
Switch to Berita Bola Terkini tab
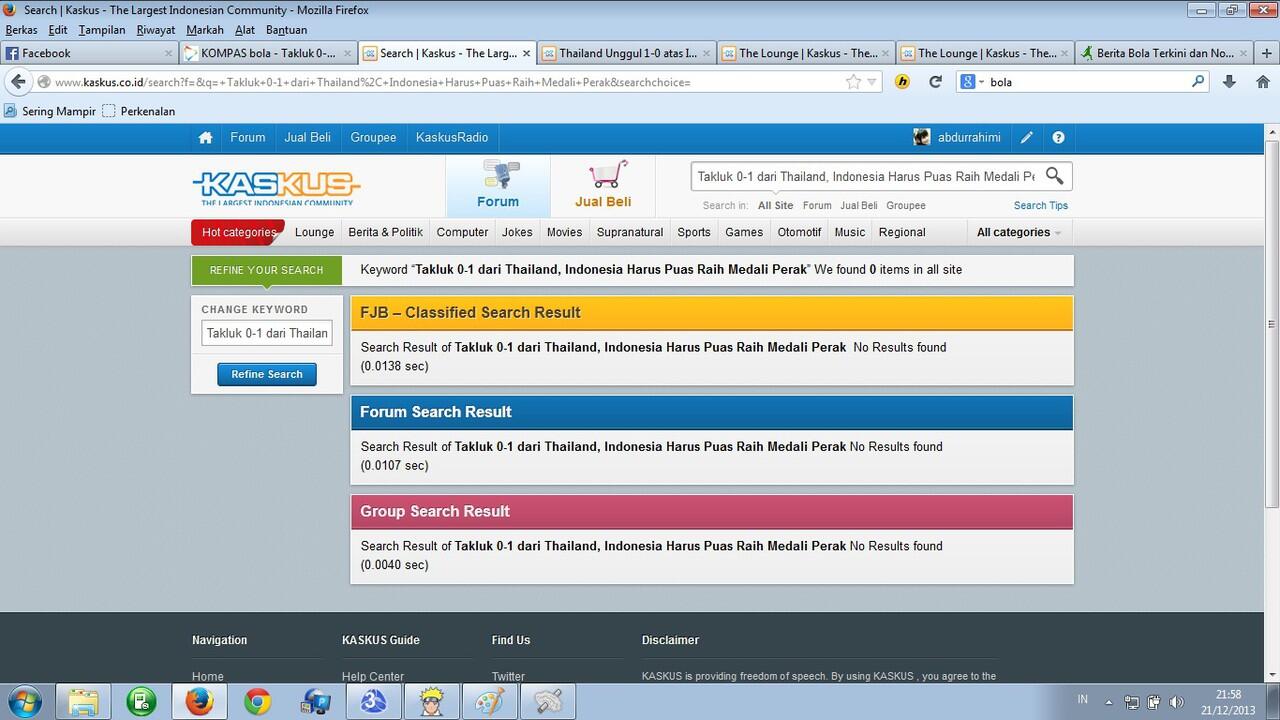[x=1164, y=53]
